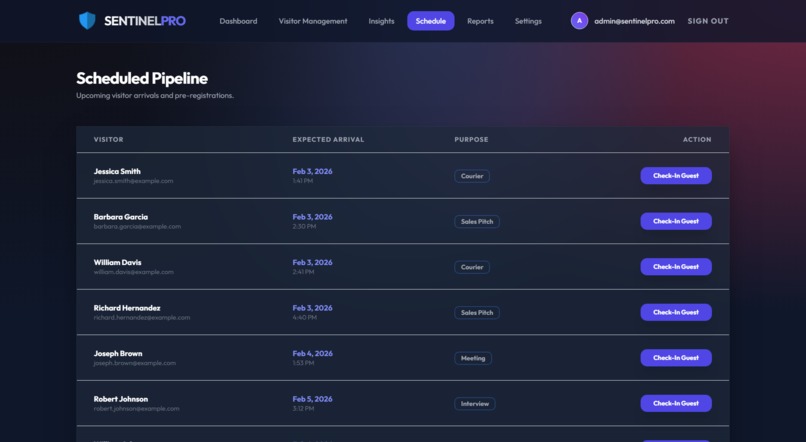
Task: Click email jessica.smith@example.com
Action: coord(133,181)
